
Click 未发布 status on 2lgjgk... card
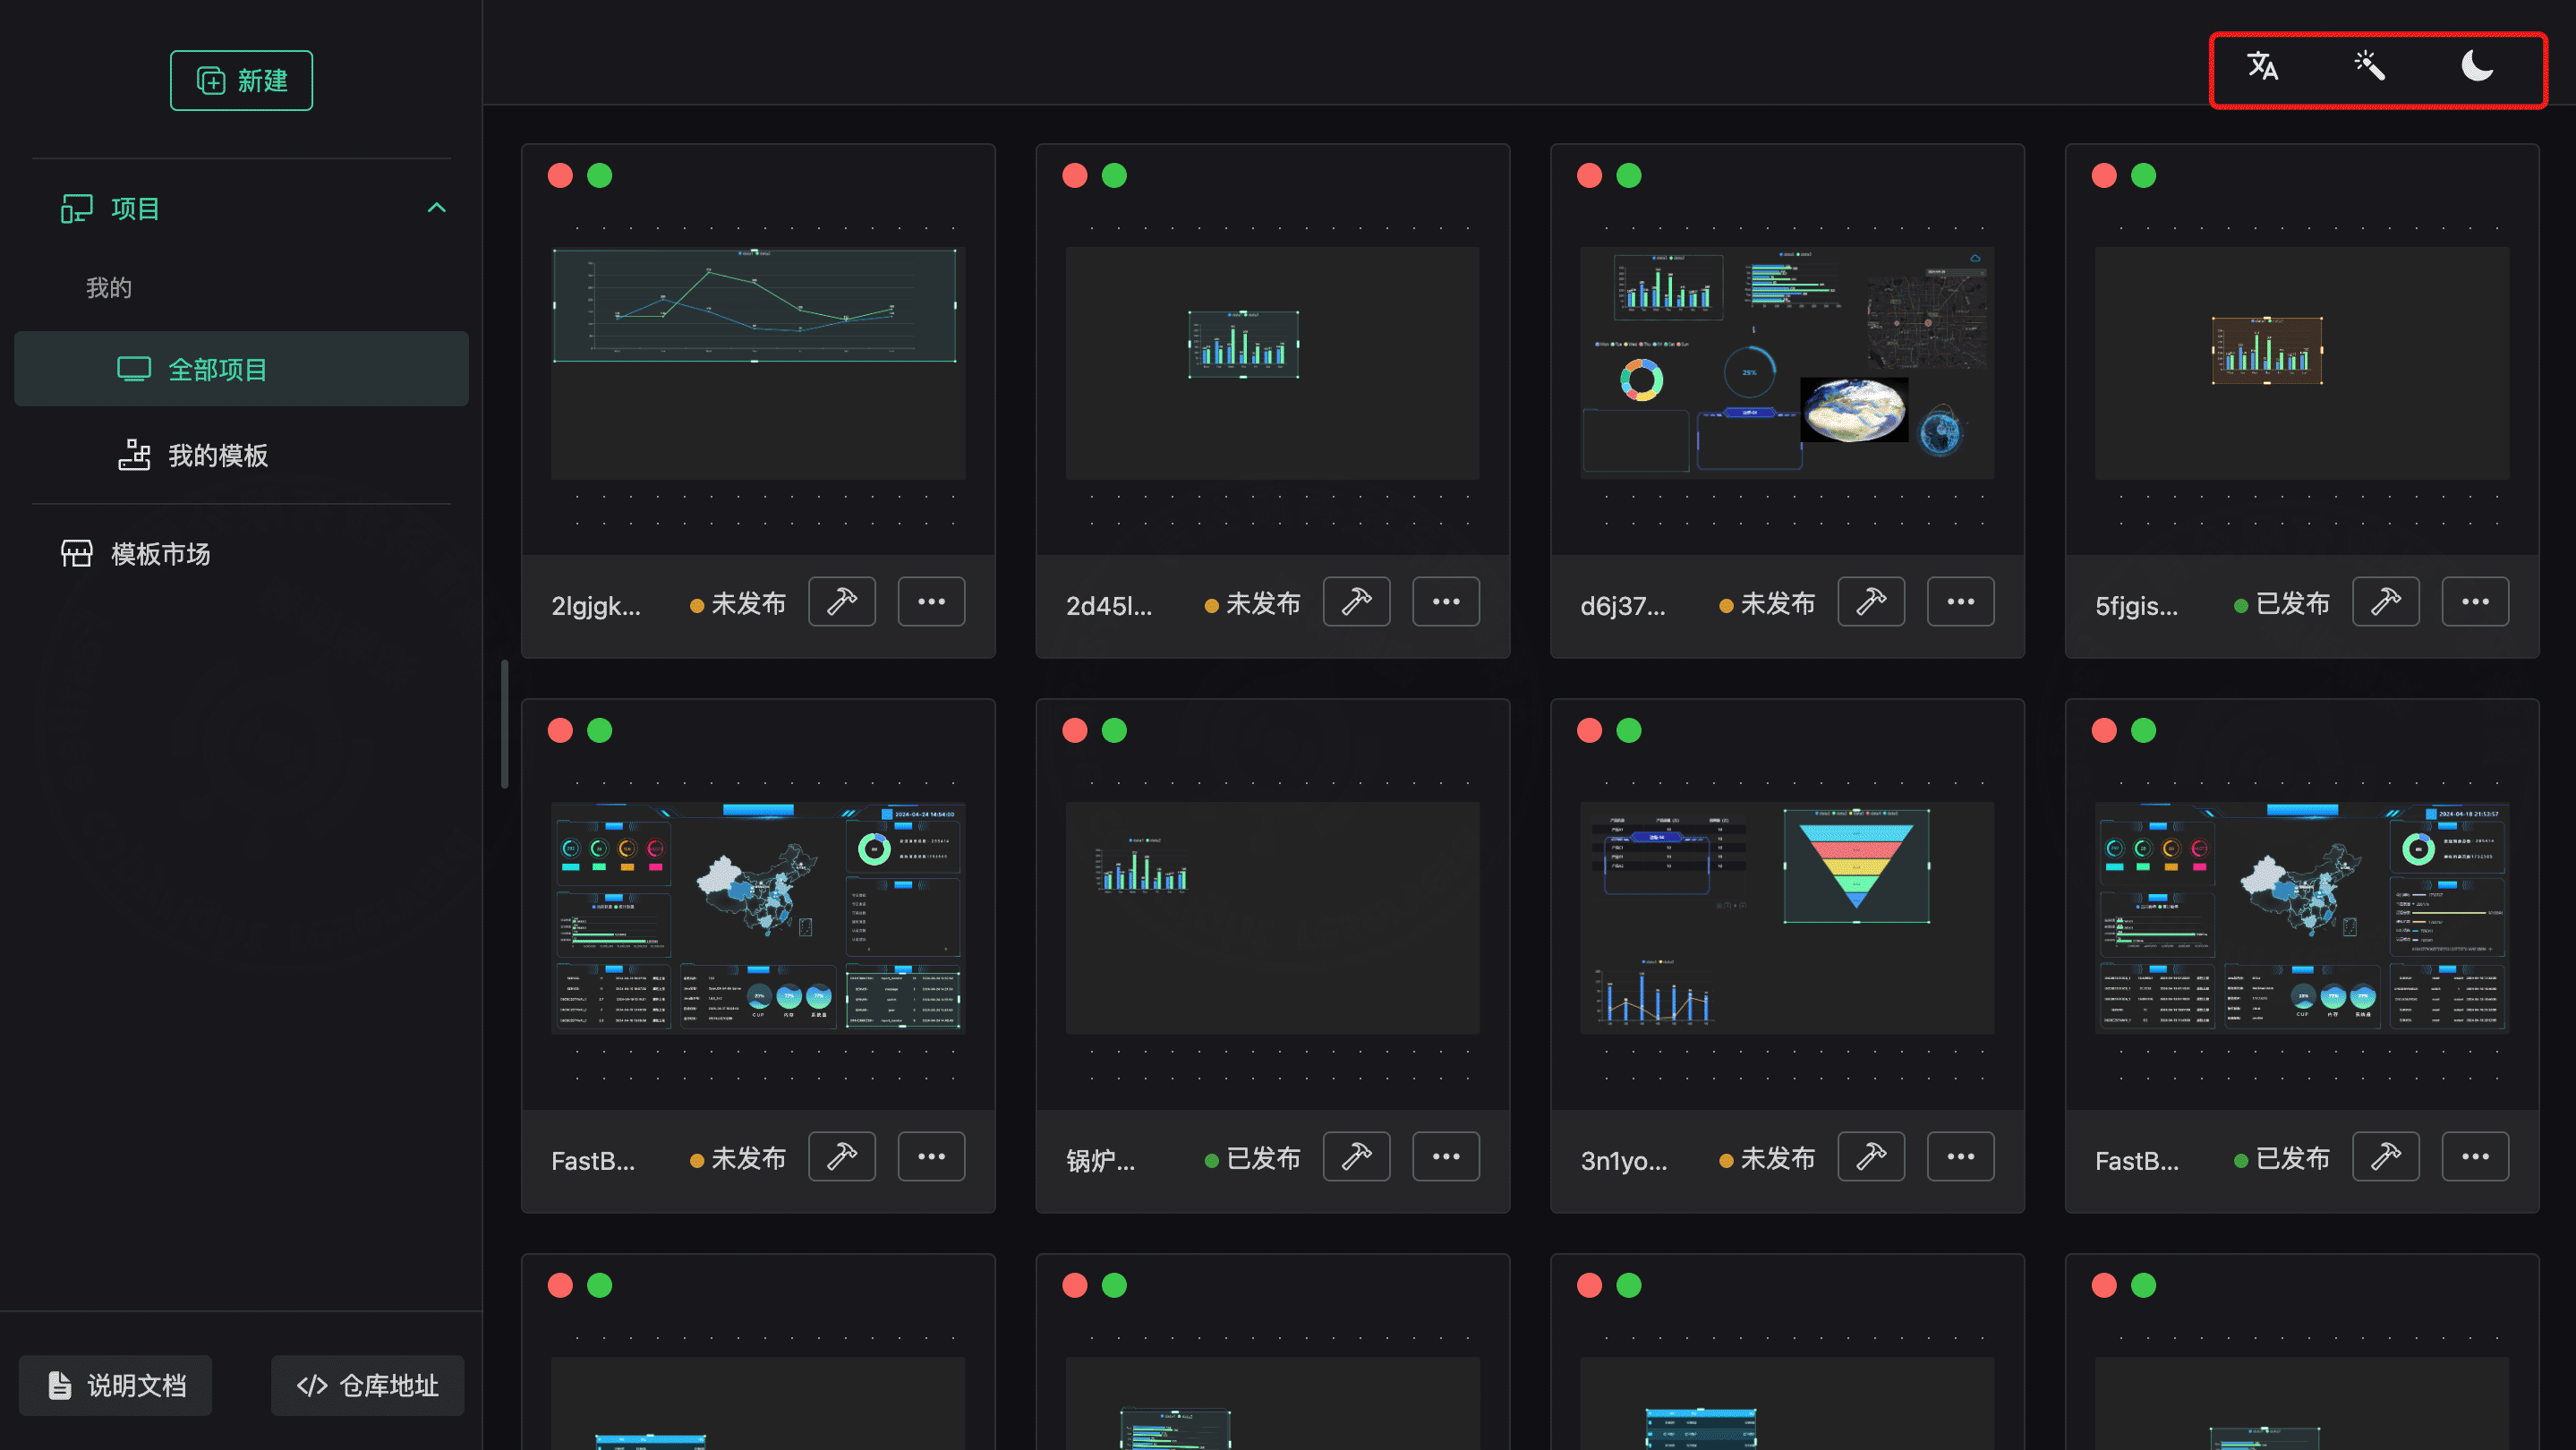[738, 604]
